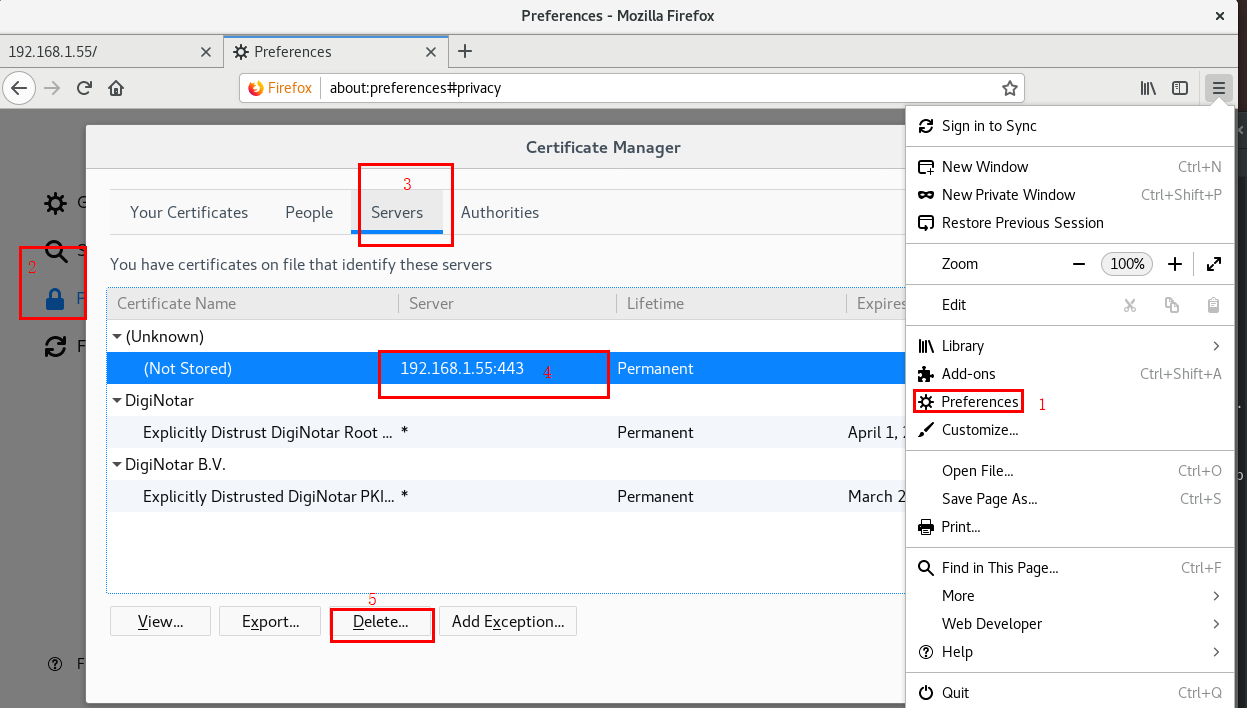The height and width of the screenshot is (708, 1247).
Task: Zoom in with the plus button
Action: [x=1175, y=264]
